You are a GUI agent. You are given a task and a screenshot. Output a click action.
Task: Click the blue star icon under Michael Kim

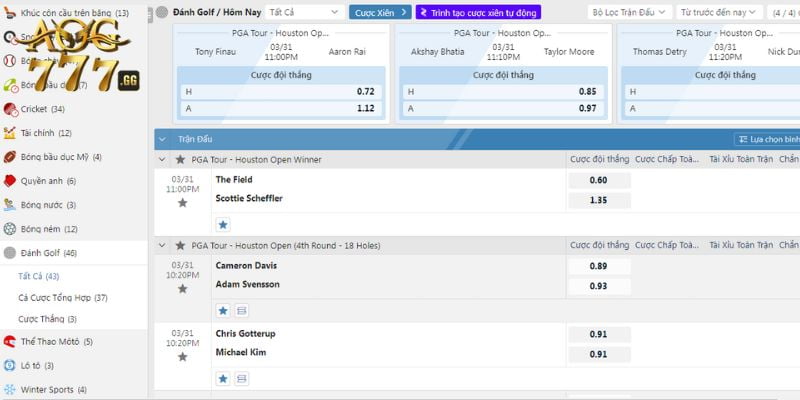coord(223,378)
